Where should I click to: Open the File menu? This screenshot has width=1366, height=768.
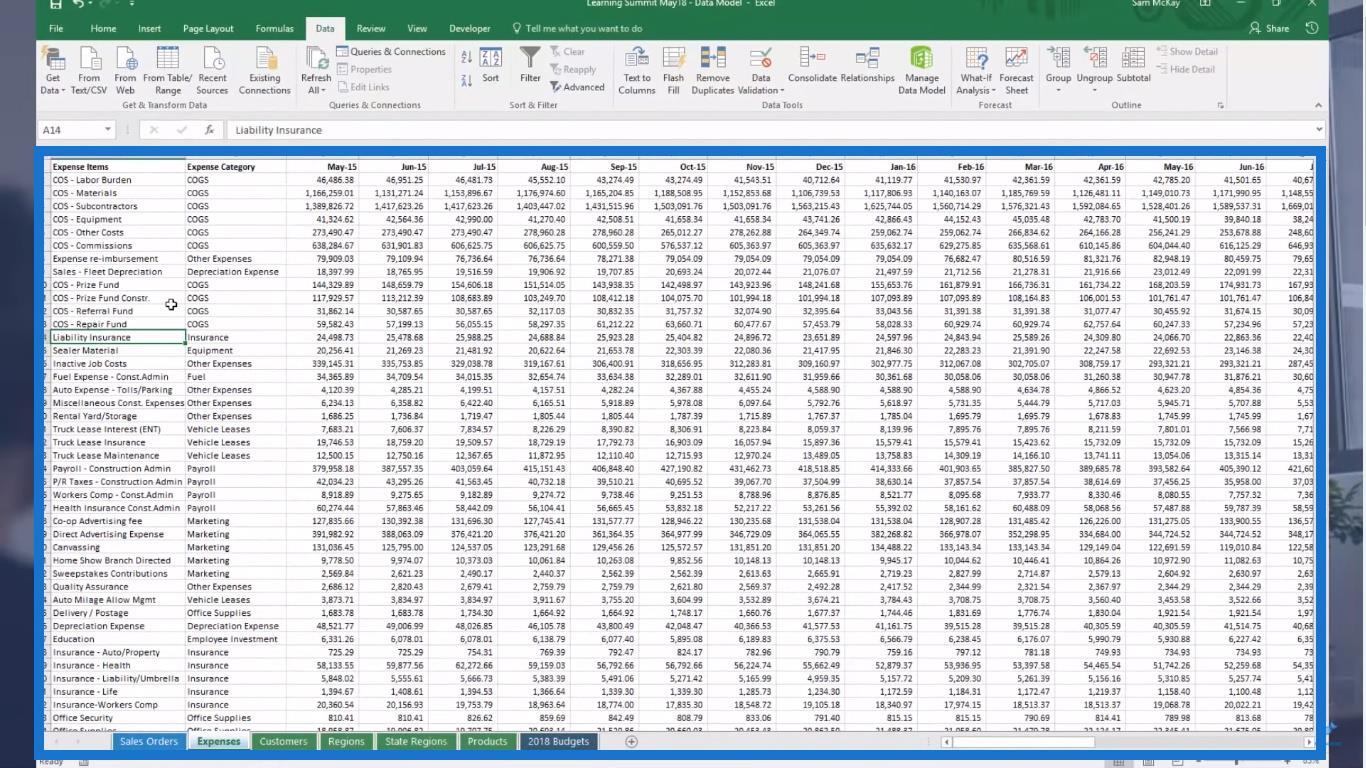[x=56, y=29]
